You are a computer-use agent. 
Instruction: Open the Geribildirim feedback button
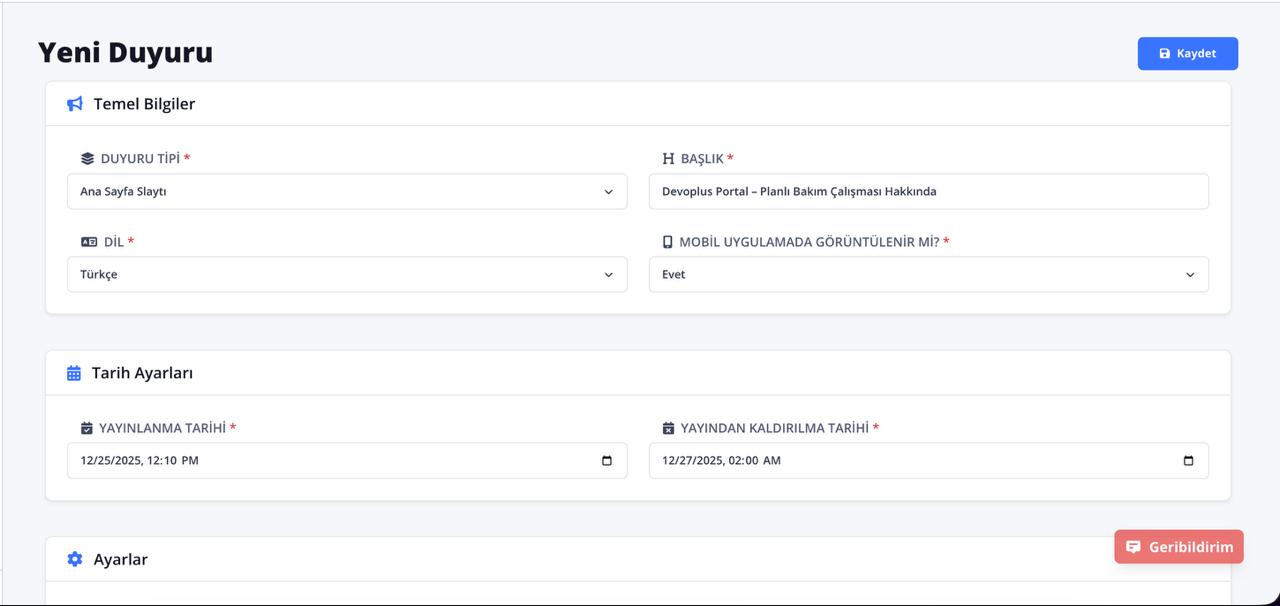(1179, 547)
